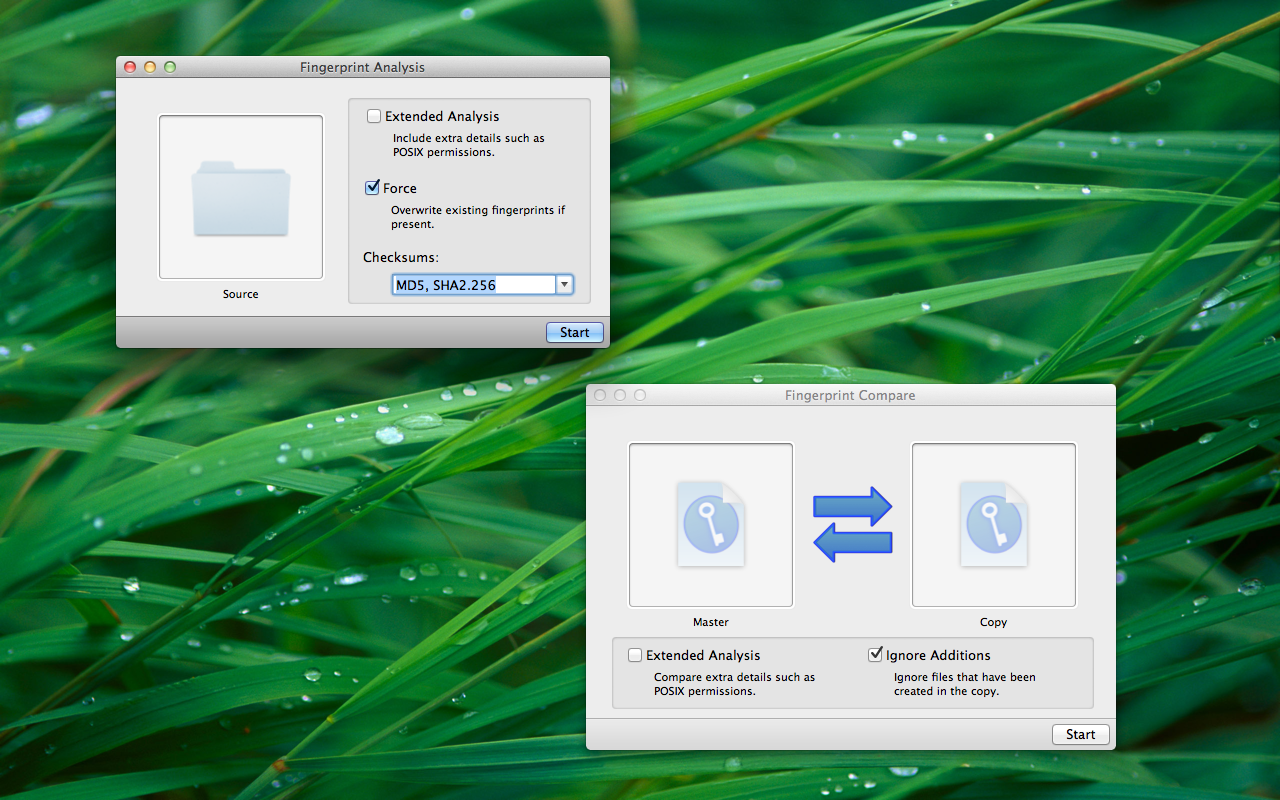
Task: Click the blue swap arrows icon
Action: pos(852,524)
